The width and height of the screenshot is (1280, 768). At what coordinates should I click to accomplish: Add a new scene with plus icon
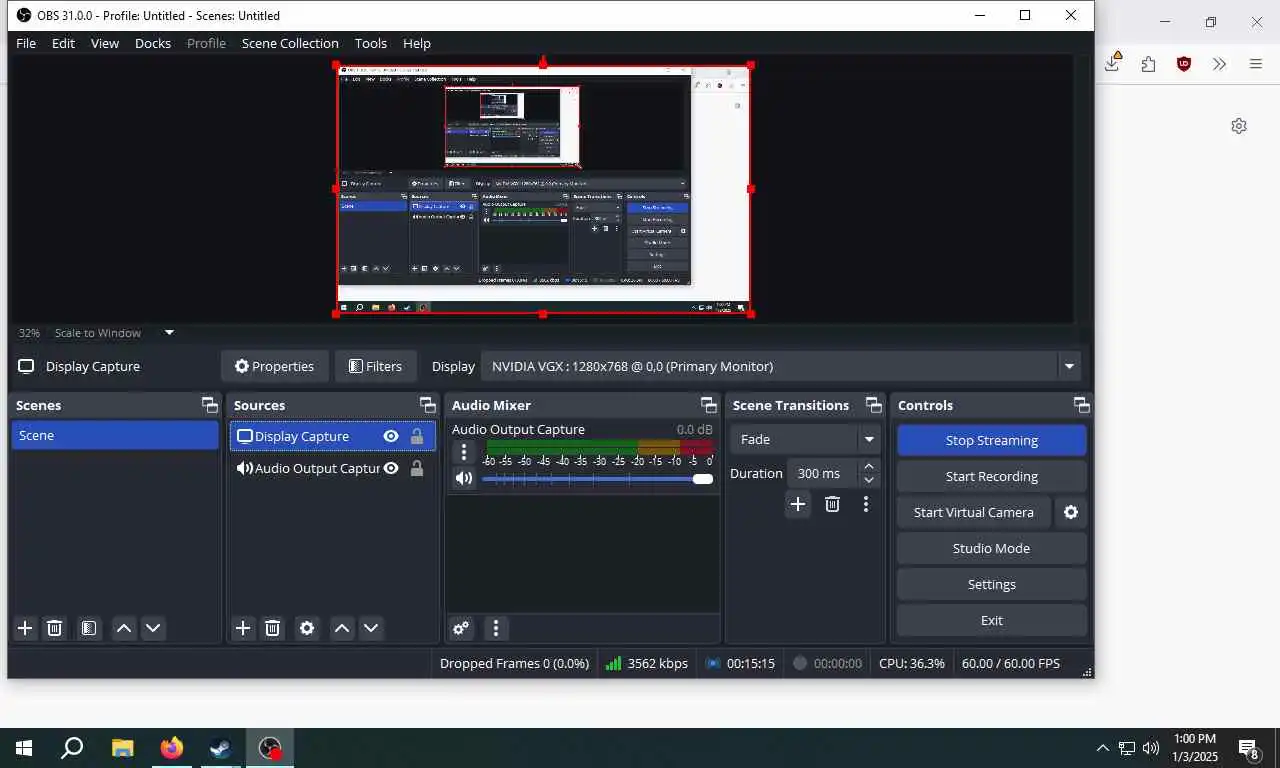[25, 628]
